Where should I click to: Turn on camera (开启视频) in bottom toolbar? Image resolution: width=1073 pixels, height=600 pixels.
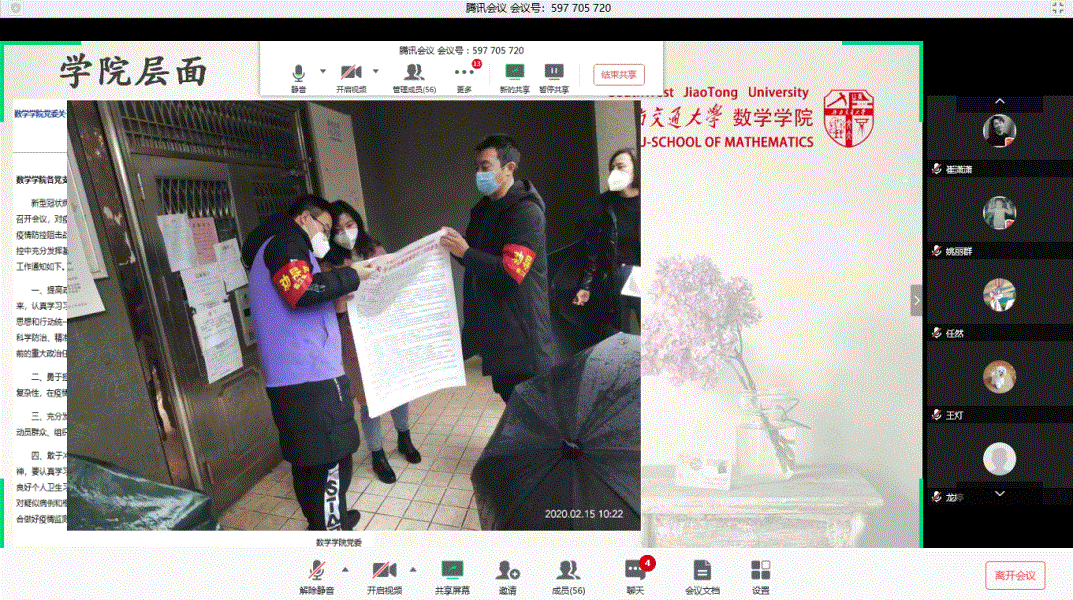pos(384,576)
